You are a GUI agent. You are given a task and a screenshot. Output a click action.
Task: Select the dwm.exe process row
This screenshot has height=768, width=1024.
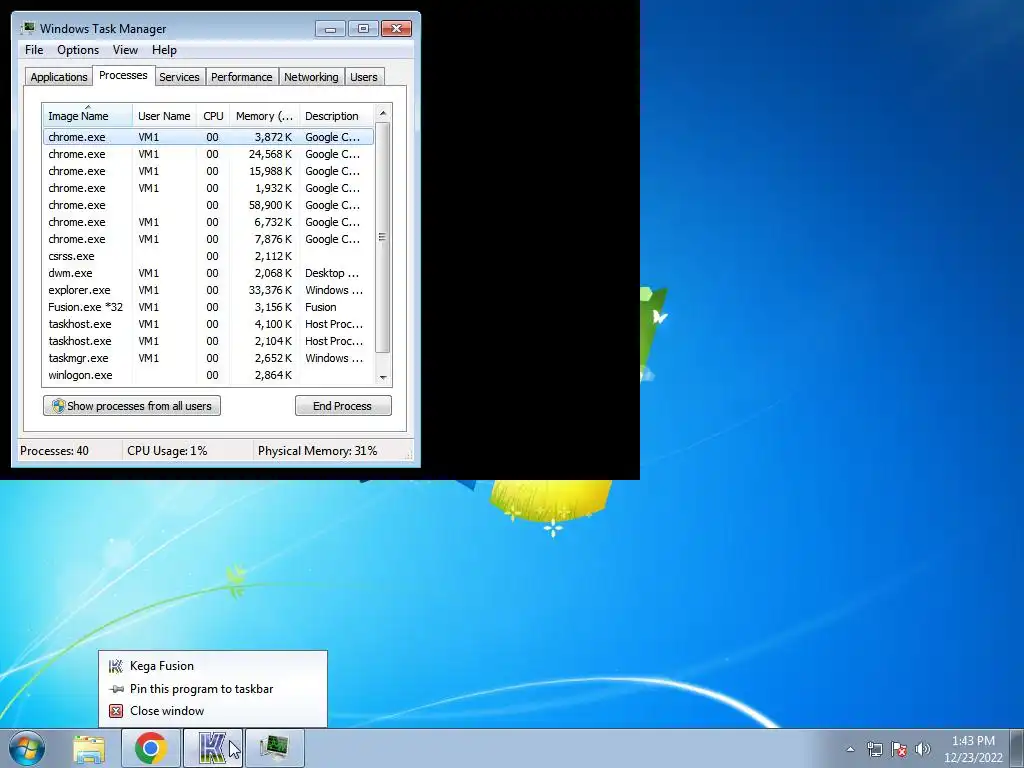coord(208,273)
